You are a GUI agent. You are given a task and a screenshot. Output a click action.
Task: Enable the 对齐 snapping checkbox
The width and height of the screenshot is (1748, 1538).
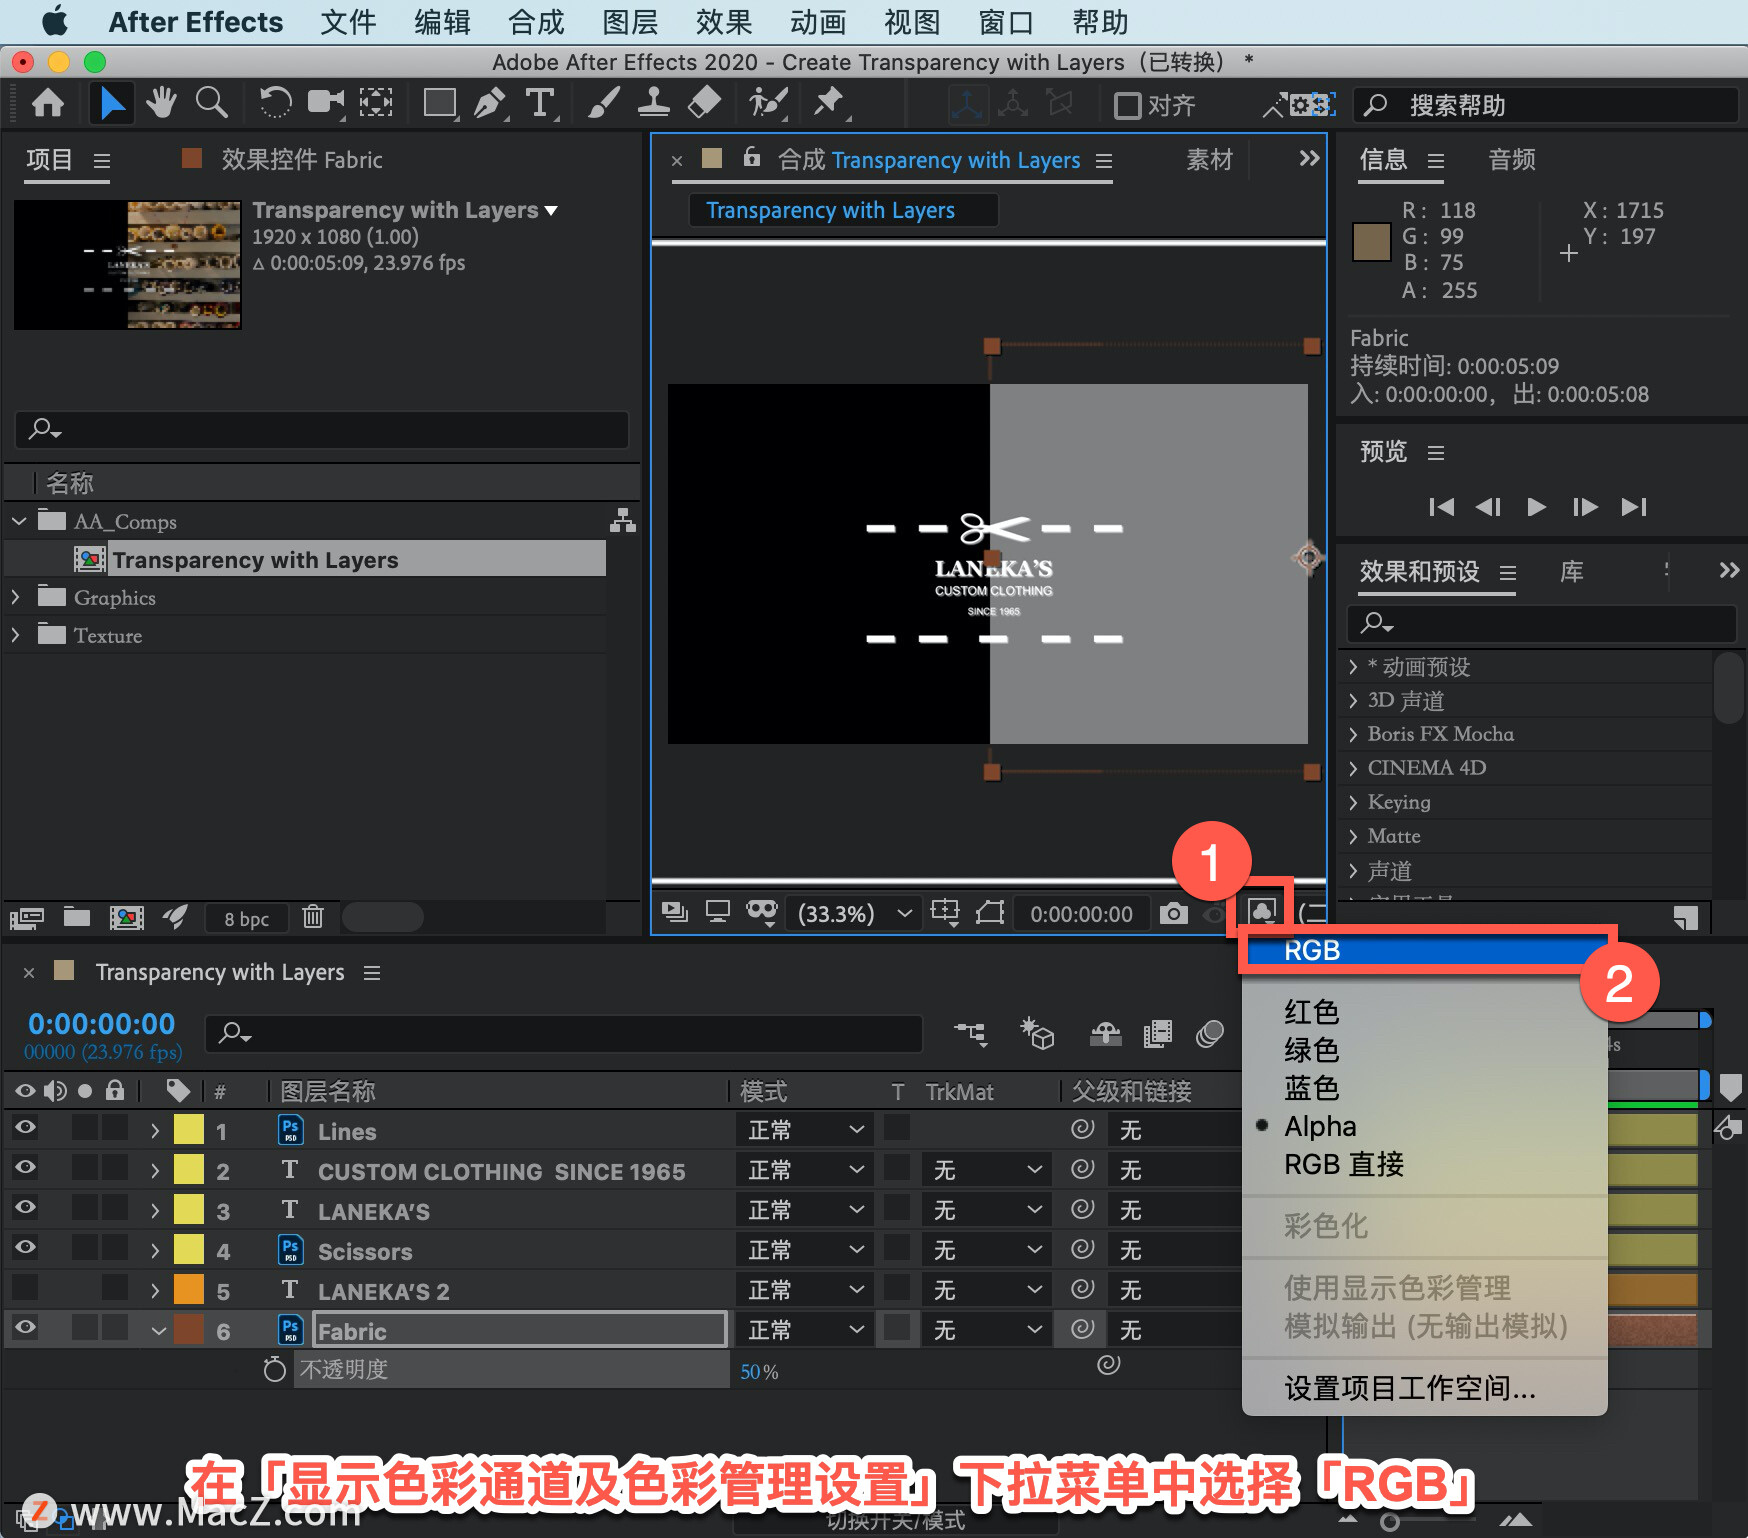pyautogui.click(x=1127, y=105)
